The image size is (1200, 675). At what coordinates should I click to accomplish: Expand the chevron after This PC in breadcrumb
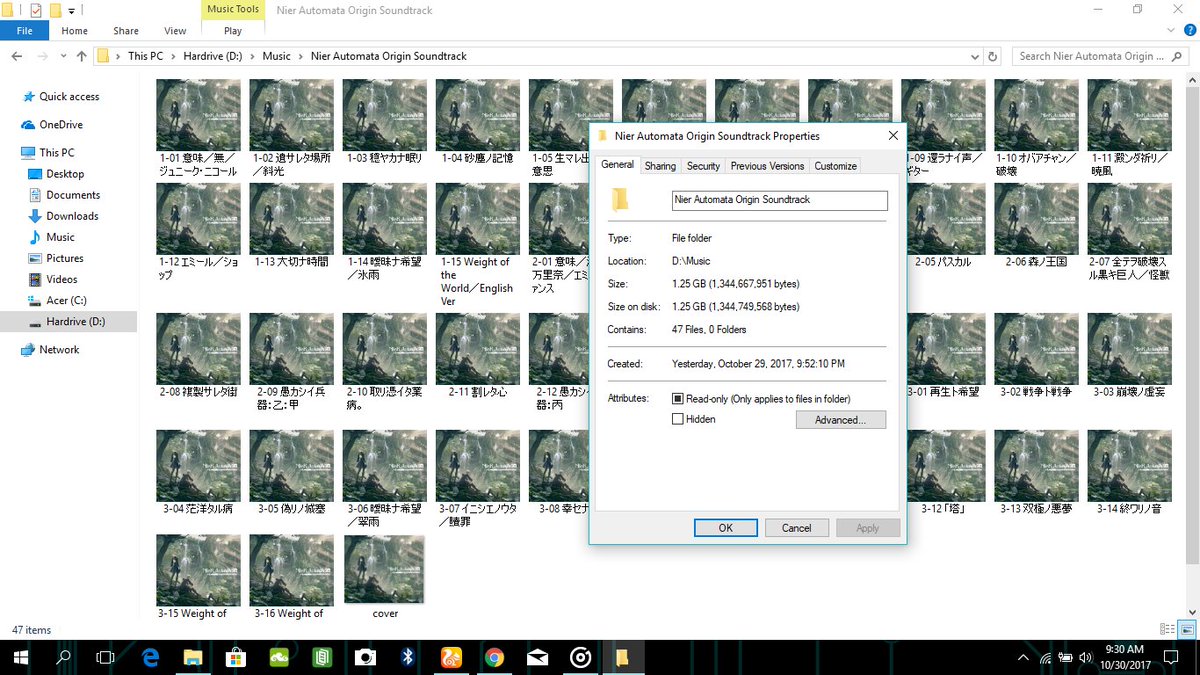173,57
